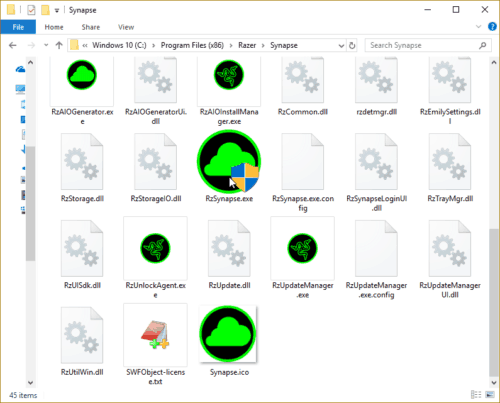Select the RzUpdate.dll file icon
The height and width of the screenshot is (403, 500).
229,248
